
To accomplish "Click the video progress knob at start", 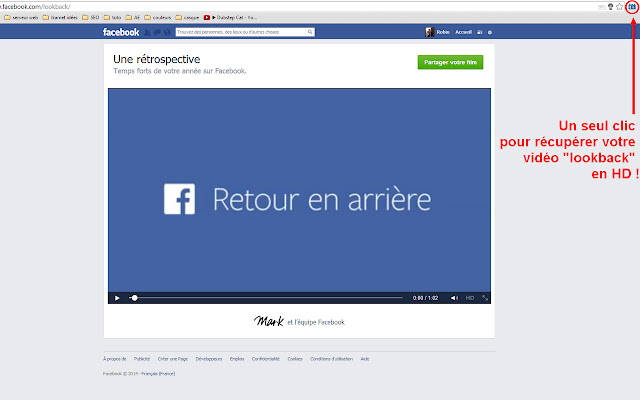I will 134,298.
